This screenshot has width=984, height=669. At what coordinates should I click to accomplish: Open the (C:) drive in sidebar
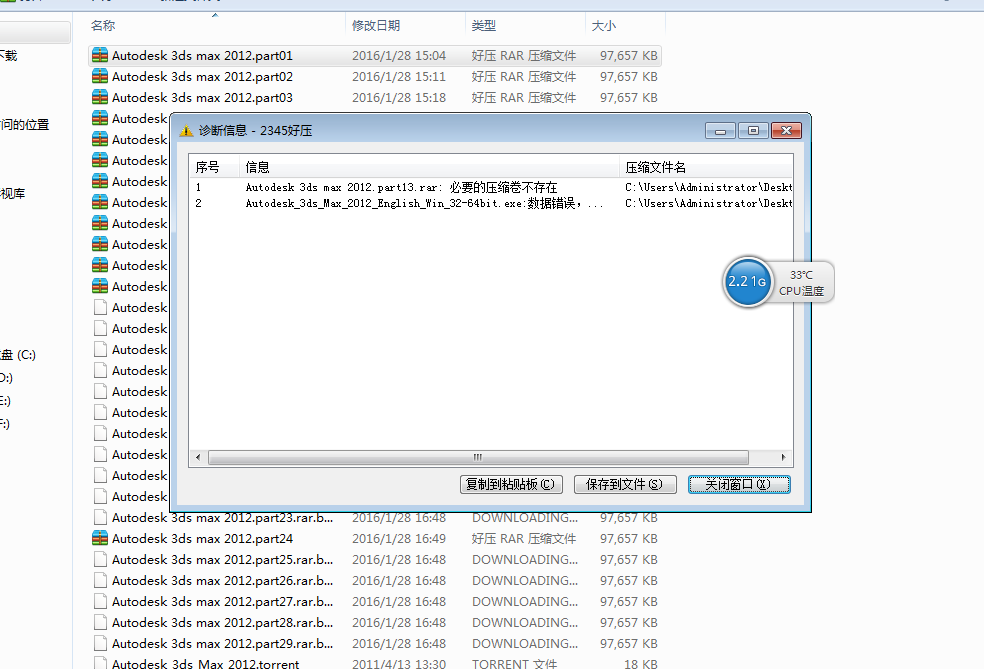18,355
